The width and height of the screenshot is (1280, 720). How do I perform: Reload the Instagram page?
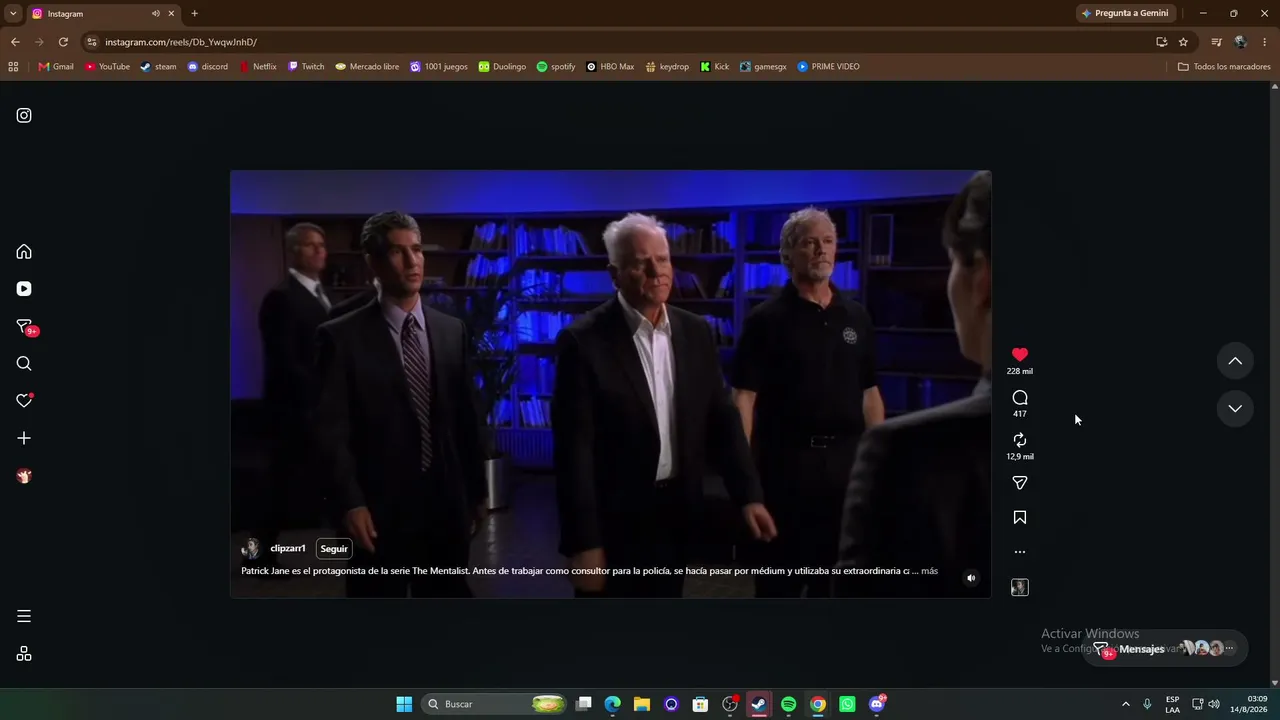tap(63, 42)
